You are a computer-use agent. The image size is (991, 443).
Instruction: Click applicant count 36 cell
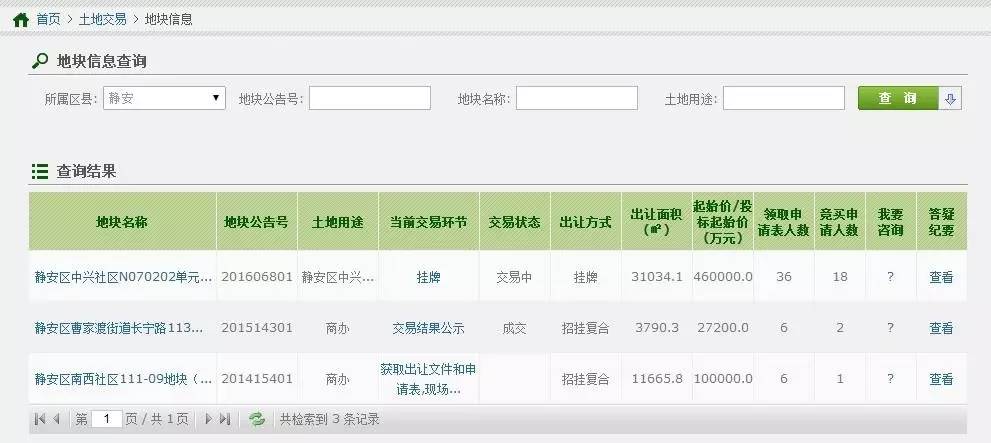click(784, 277)
